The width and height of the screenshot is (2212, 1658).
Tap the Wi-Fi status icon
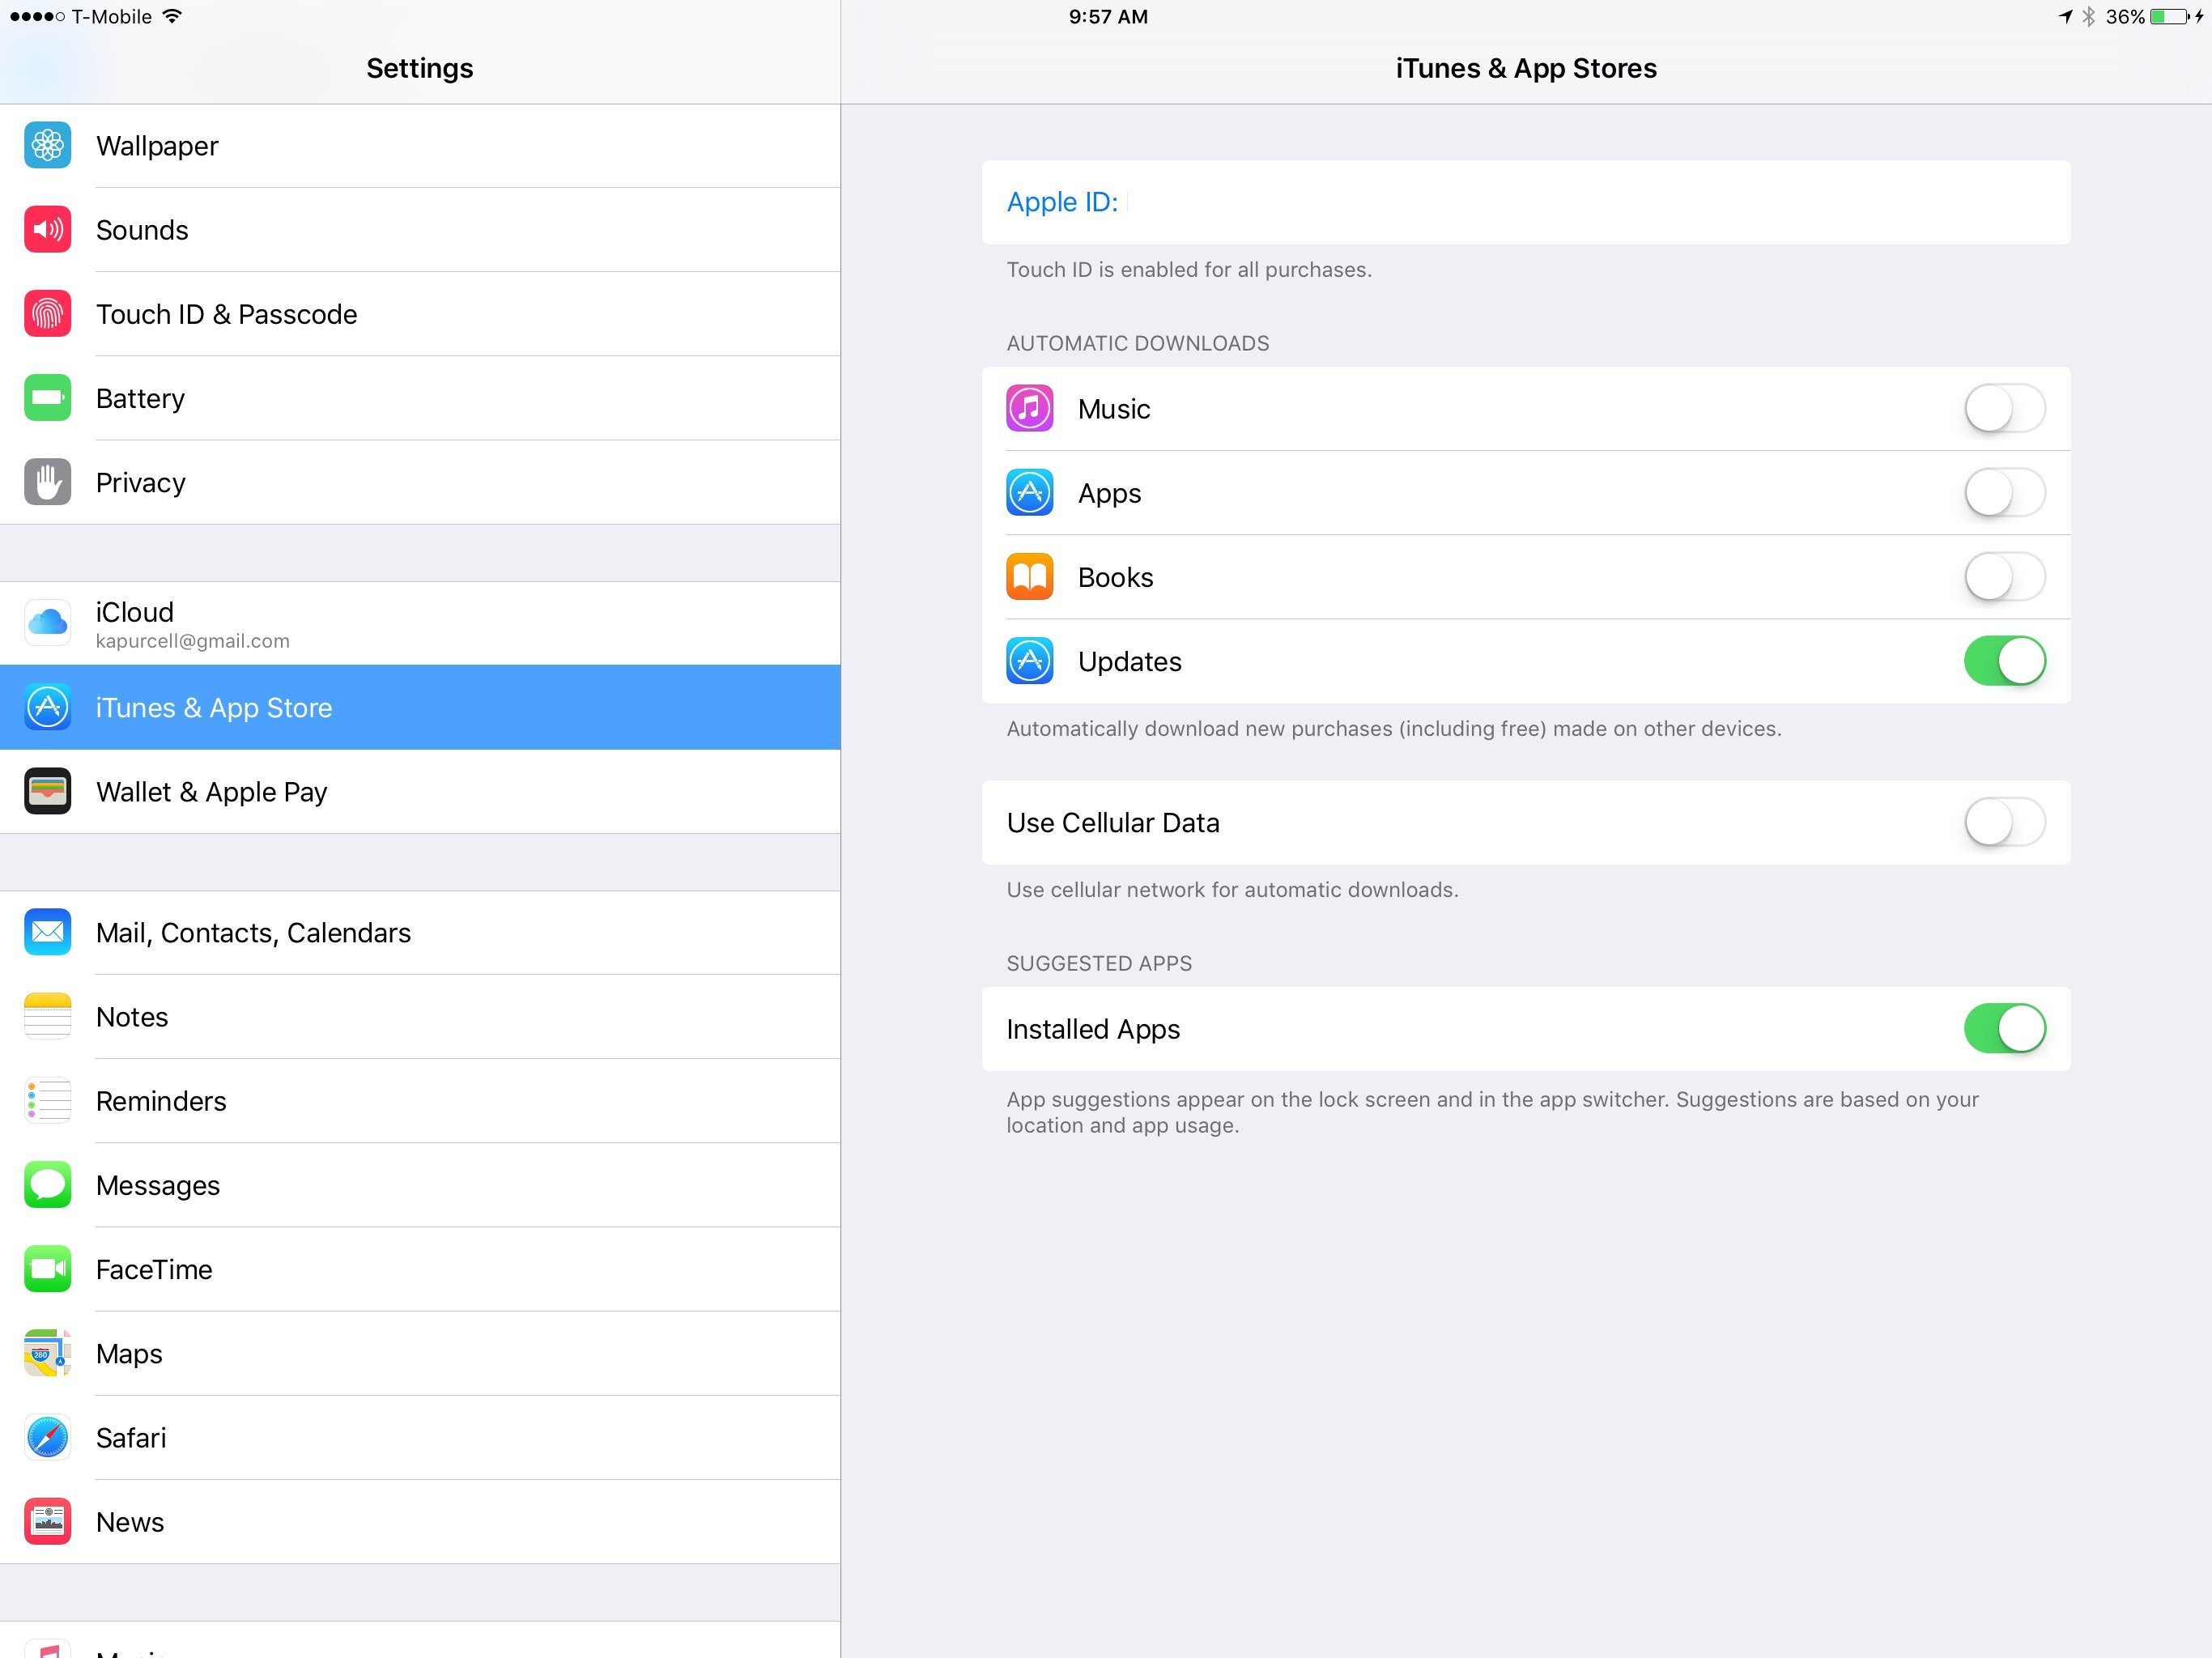(x=172, y=16)
